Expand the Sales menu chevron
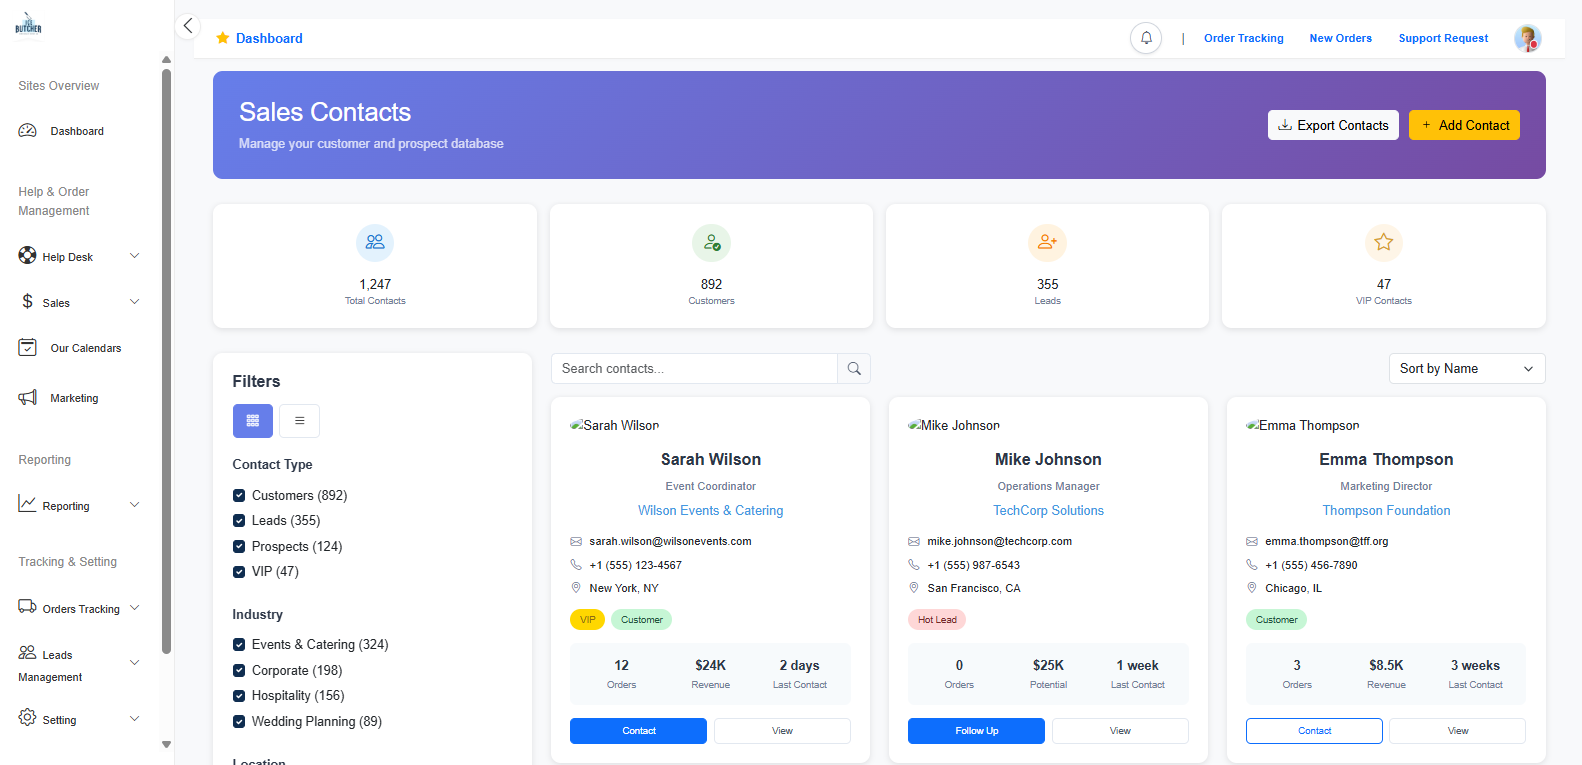1582x765 pixels. (134, 301)
